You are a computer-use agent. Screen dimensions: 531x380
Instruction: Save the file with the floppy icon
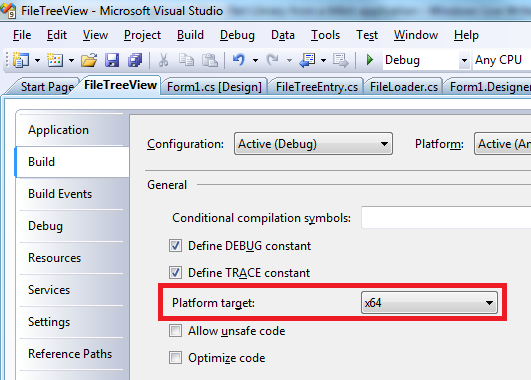pyautogui.click(x=112, y=60)
